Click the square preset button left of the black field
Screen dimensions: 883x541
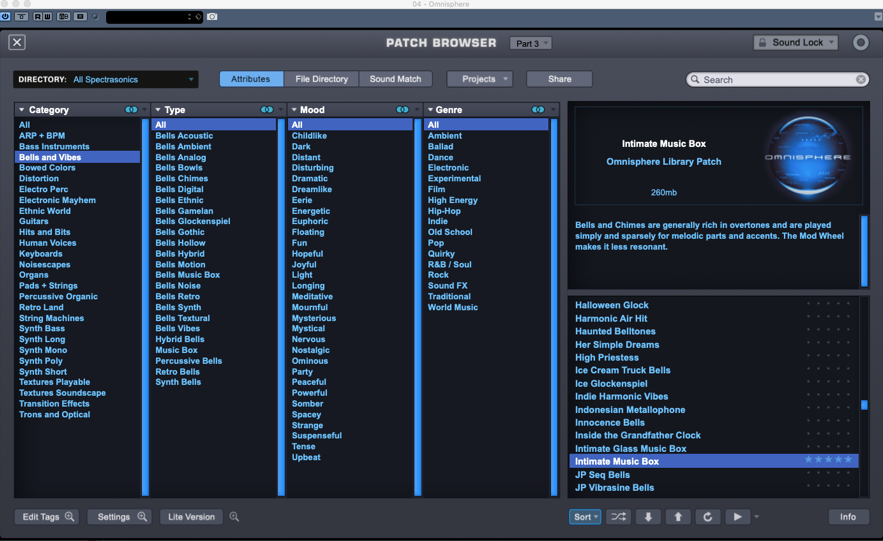(80, 17)
